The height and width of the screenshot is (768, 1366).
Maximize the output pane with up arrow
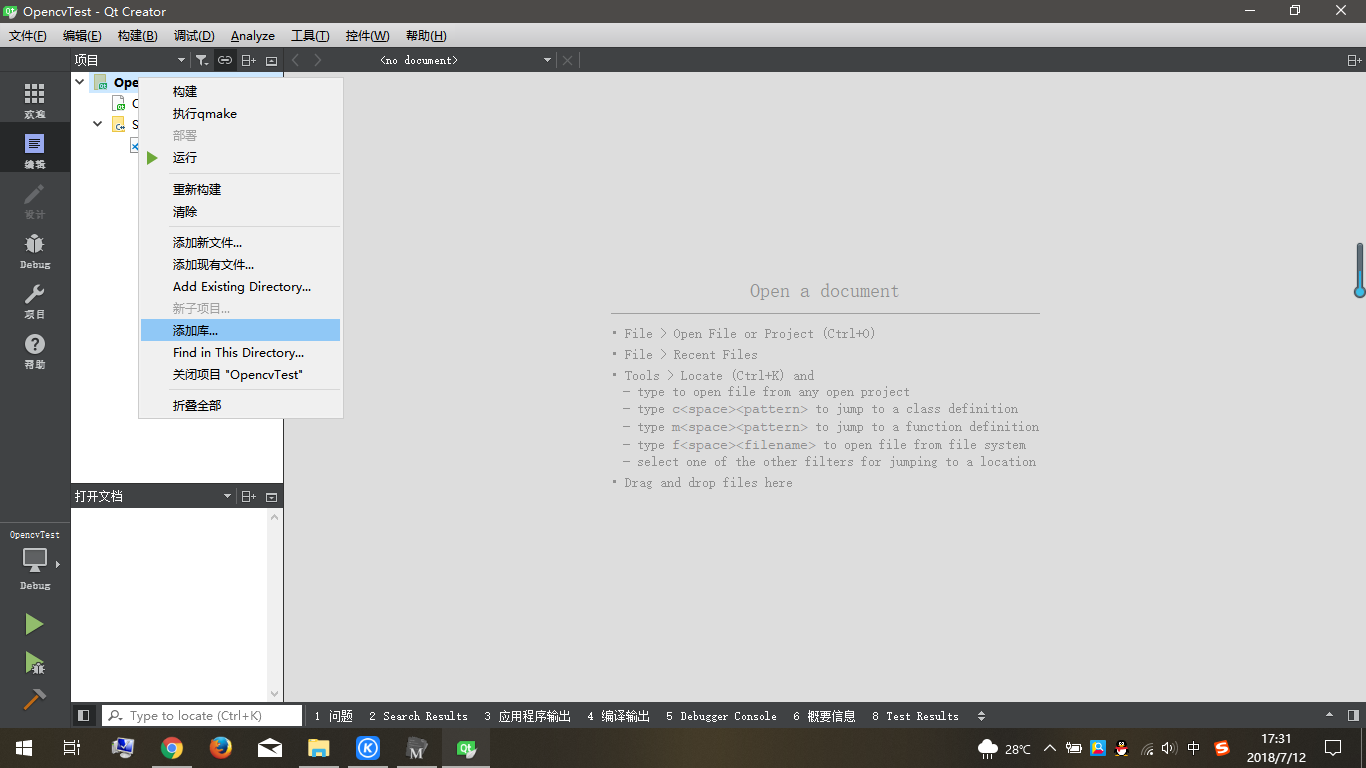coord(1329,716)
